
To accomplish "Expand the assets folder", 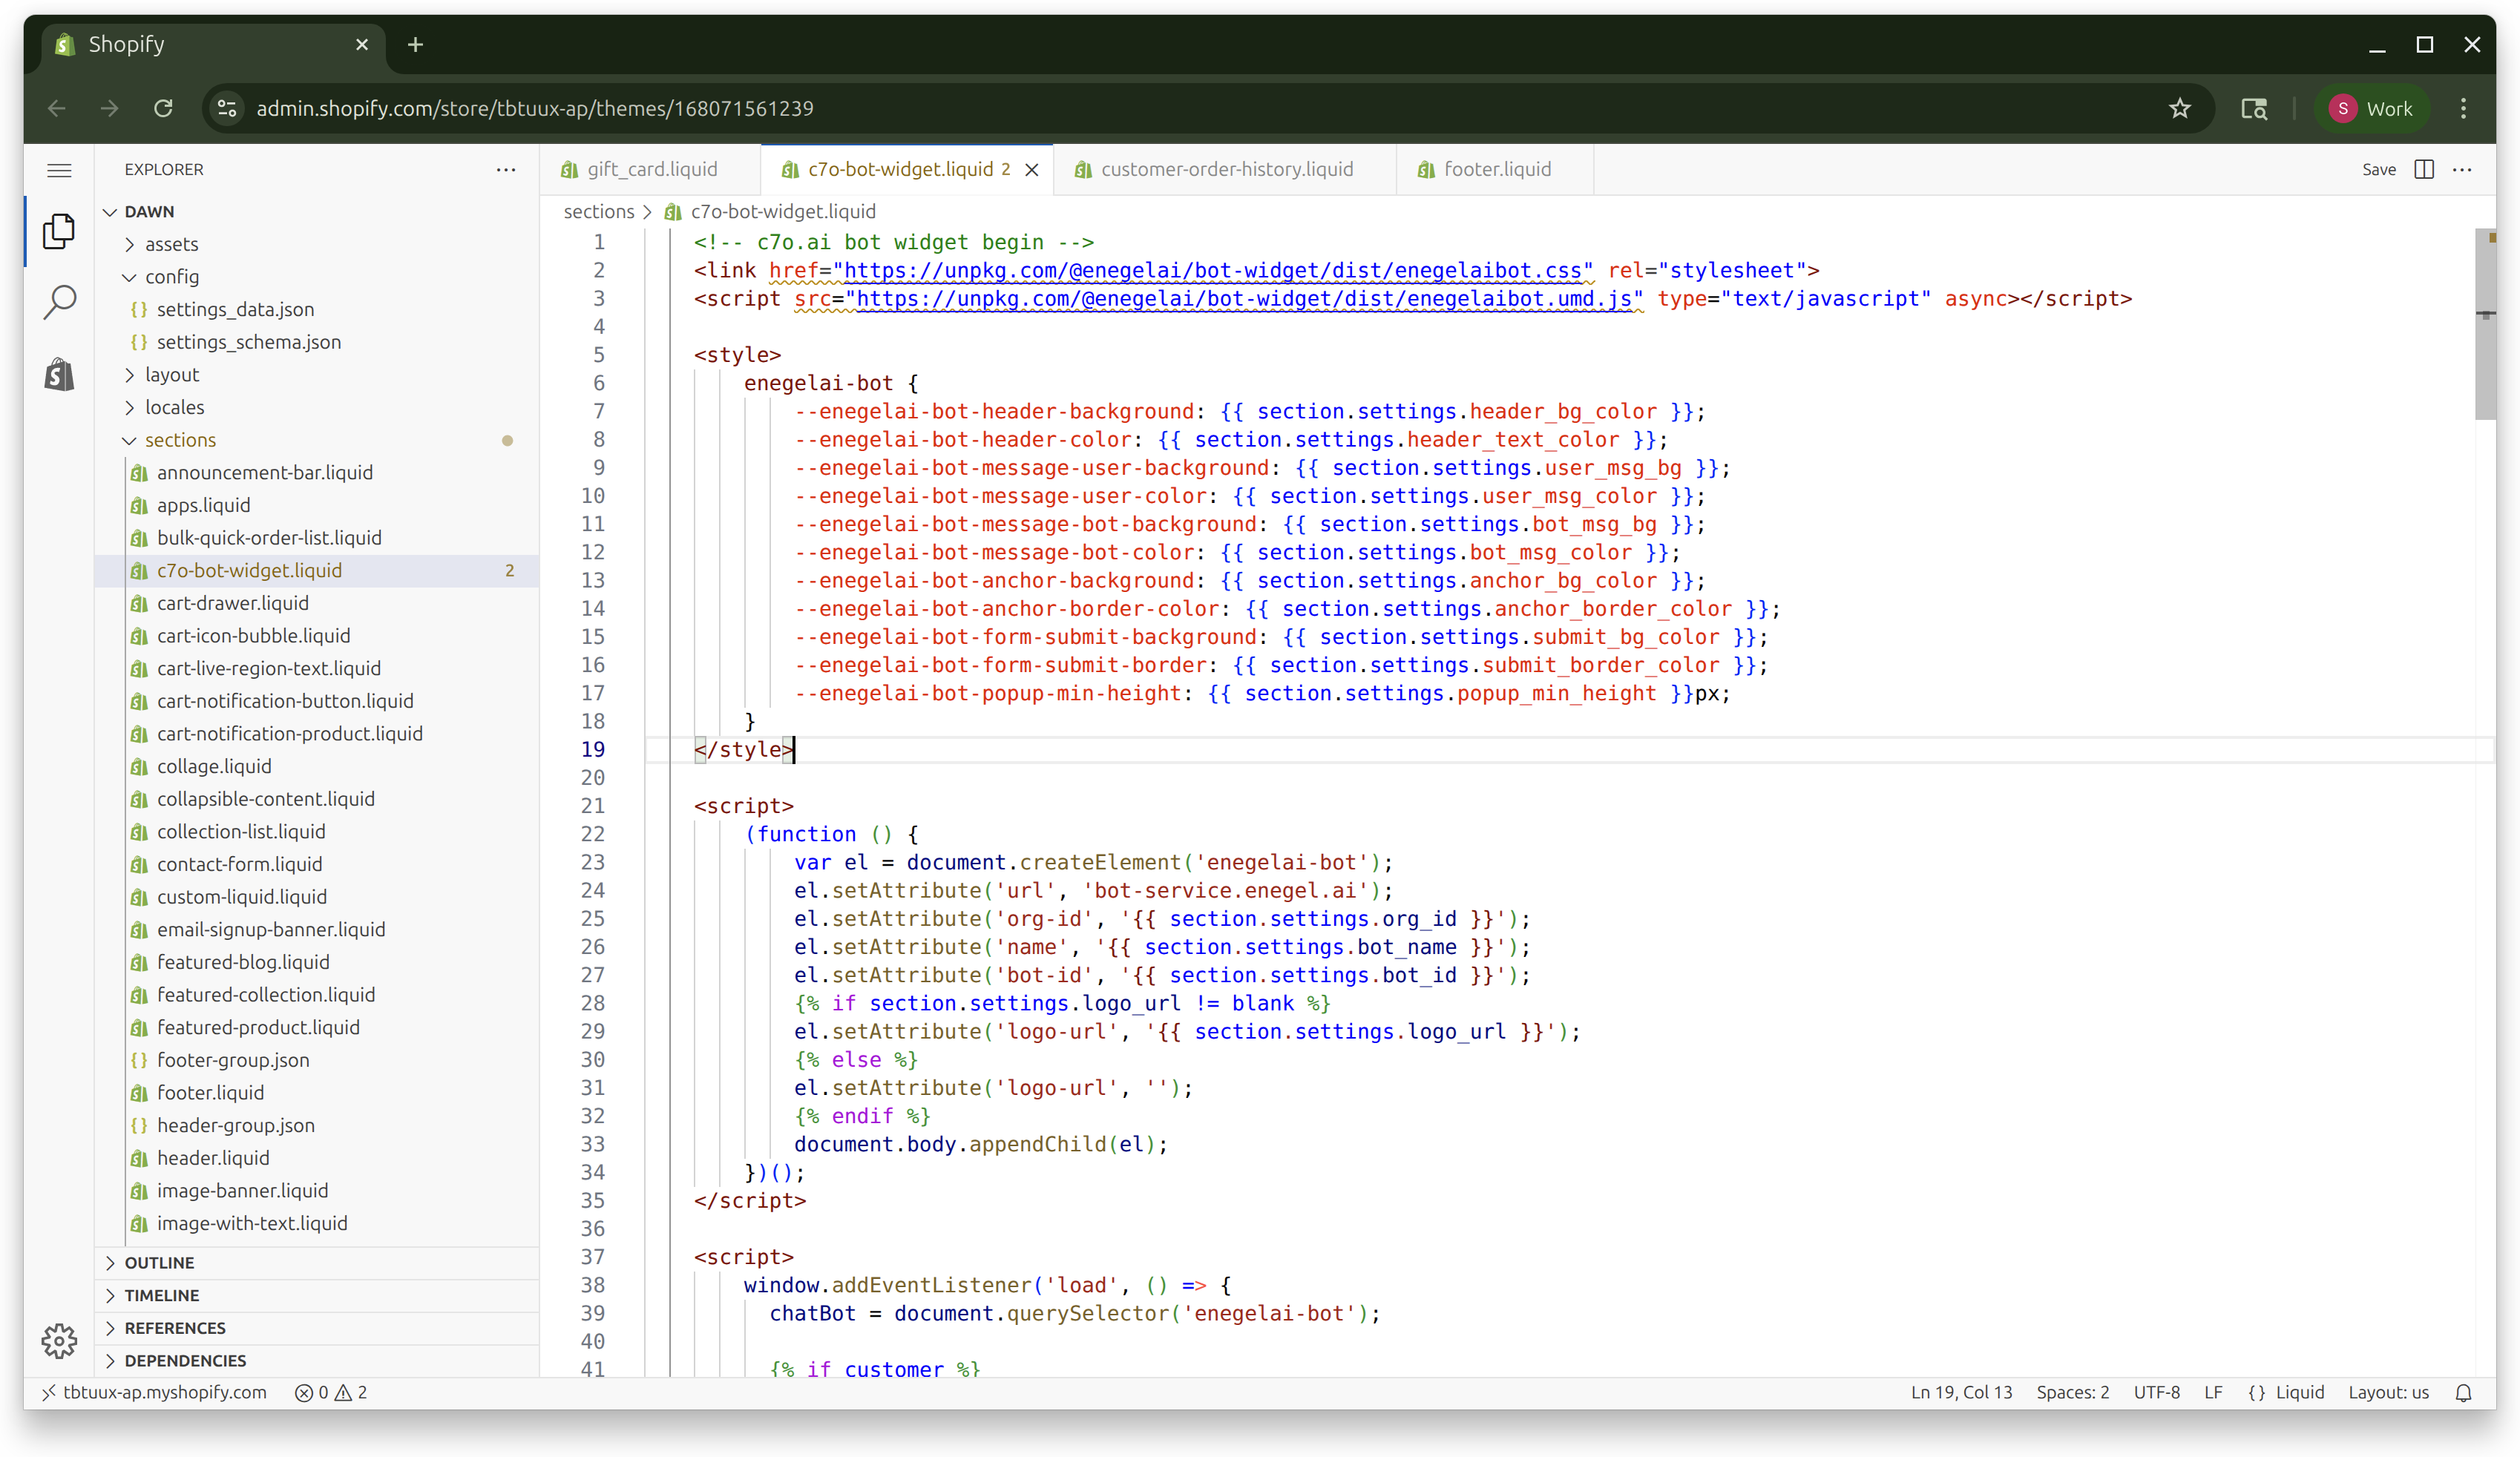I will coord(171,244).
